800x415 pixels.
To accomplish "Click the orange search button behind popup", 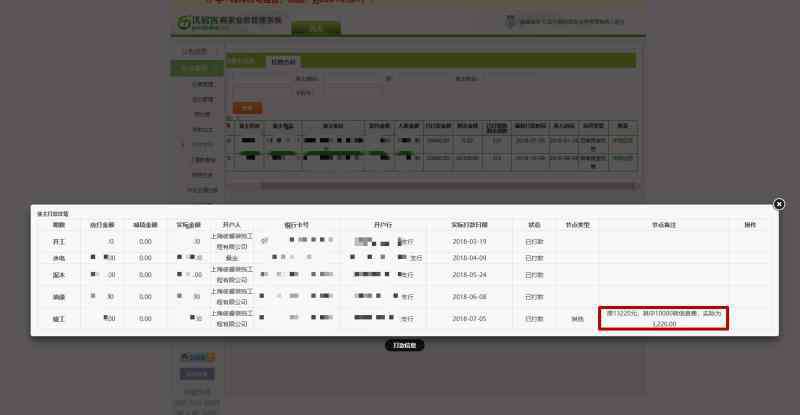I will tap(247, 108).
